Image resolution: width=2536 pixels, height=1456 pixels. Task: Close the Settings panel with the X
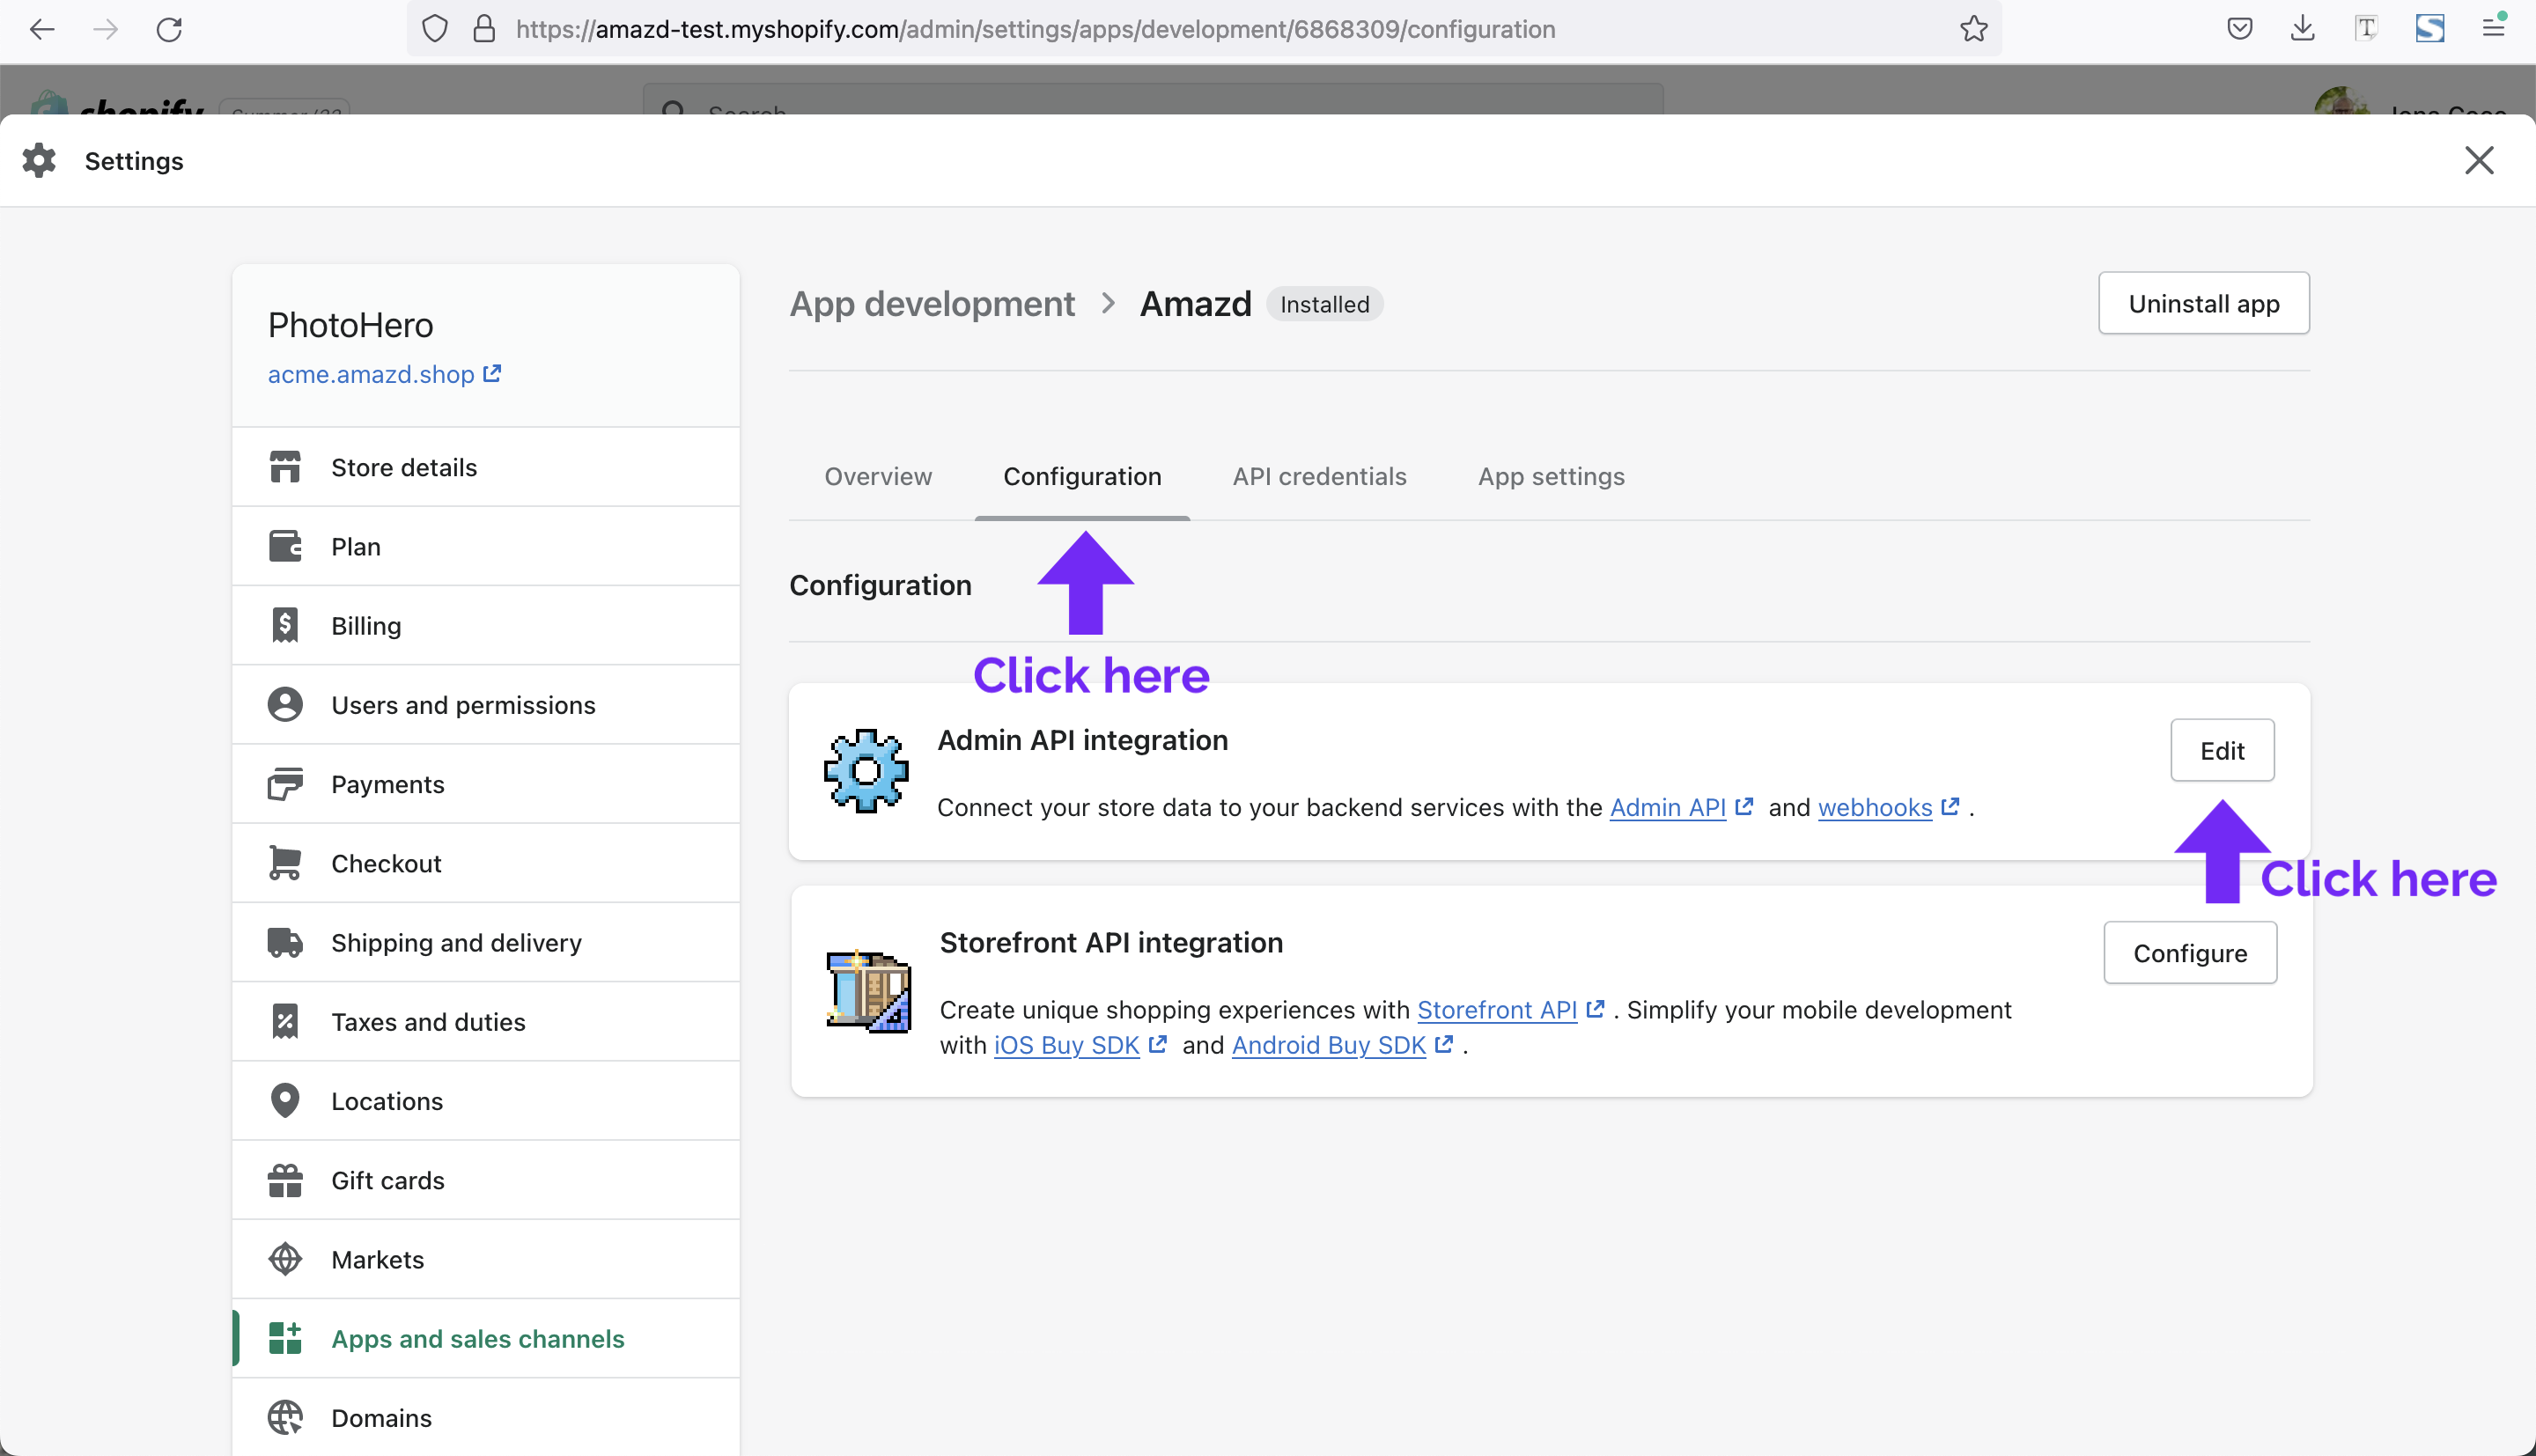click(x=2479, y=160)
